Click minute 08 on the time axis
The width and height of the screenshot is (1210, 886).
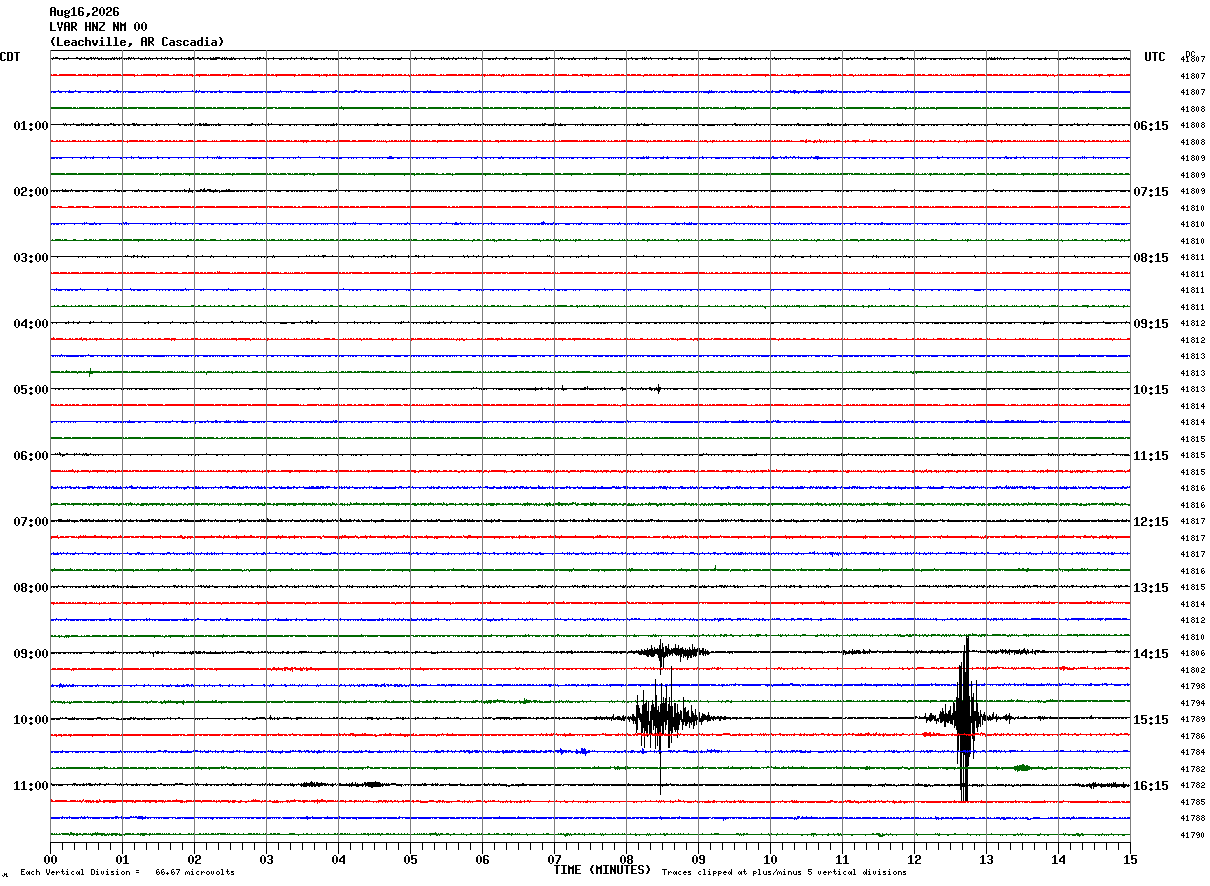[x=626, y=859]
